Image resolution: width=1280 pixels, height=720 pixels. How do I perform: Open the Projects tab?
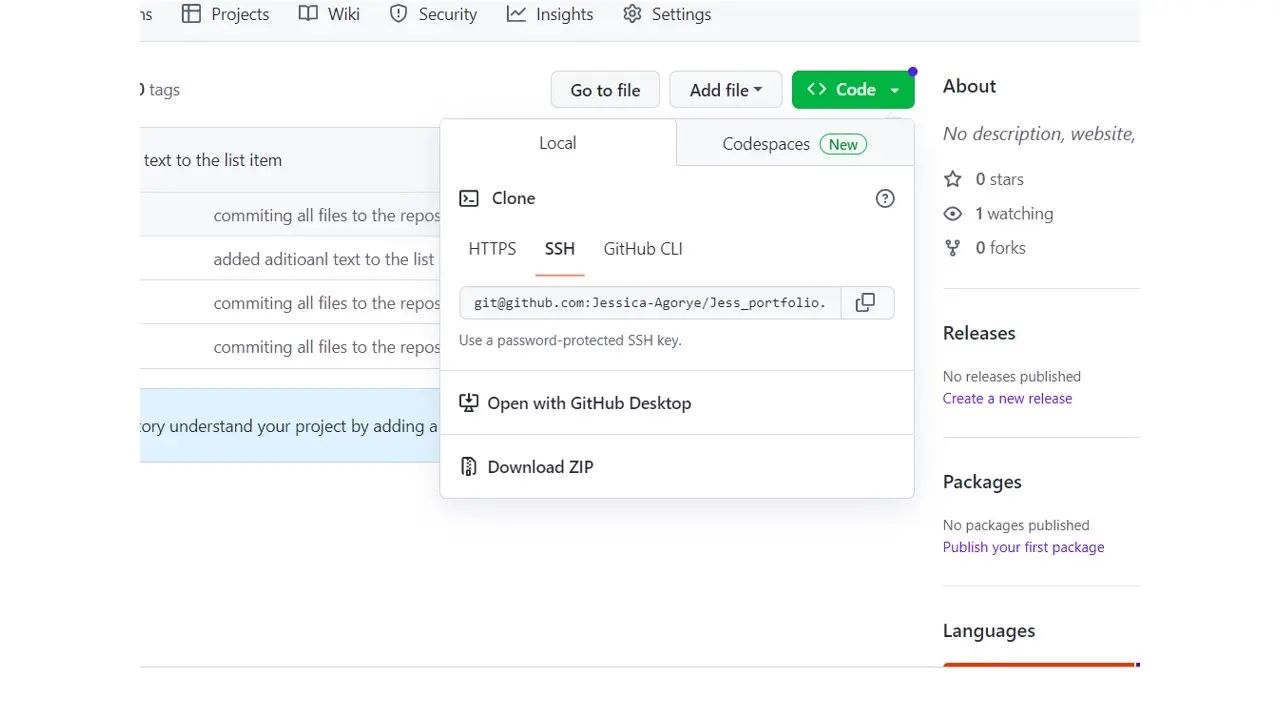225,14
